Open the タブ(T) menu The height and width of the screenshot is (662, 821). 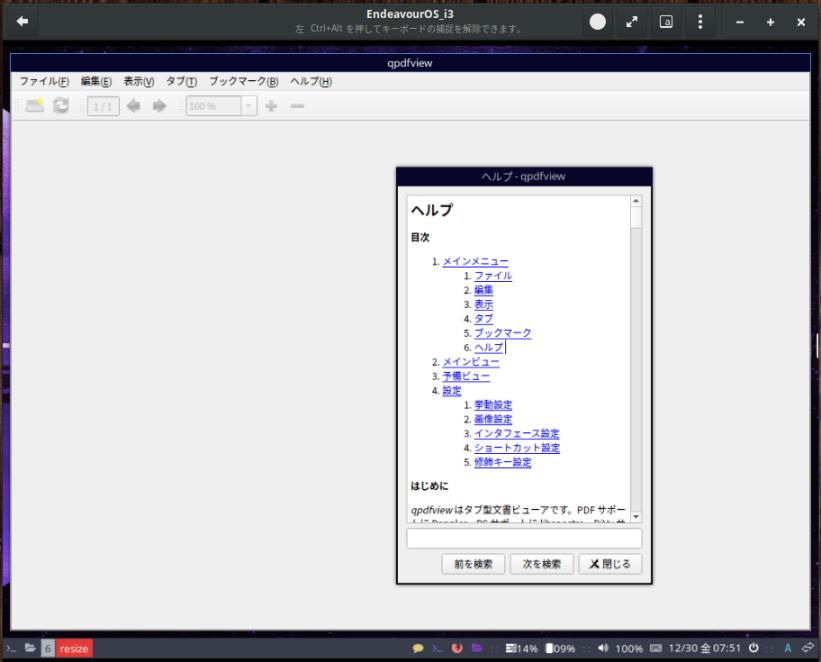[182, 81]
